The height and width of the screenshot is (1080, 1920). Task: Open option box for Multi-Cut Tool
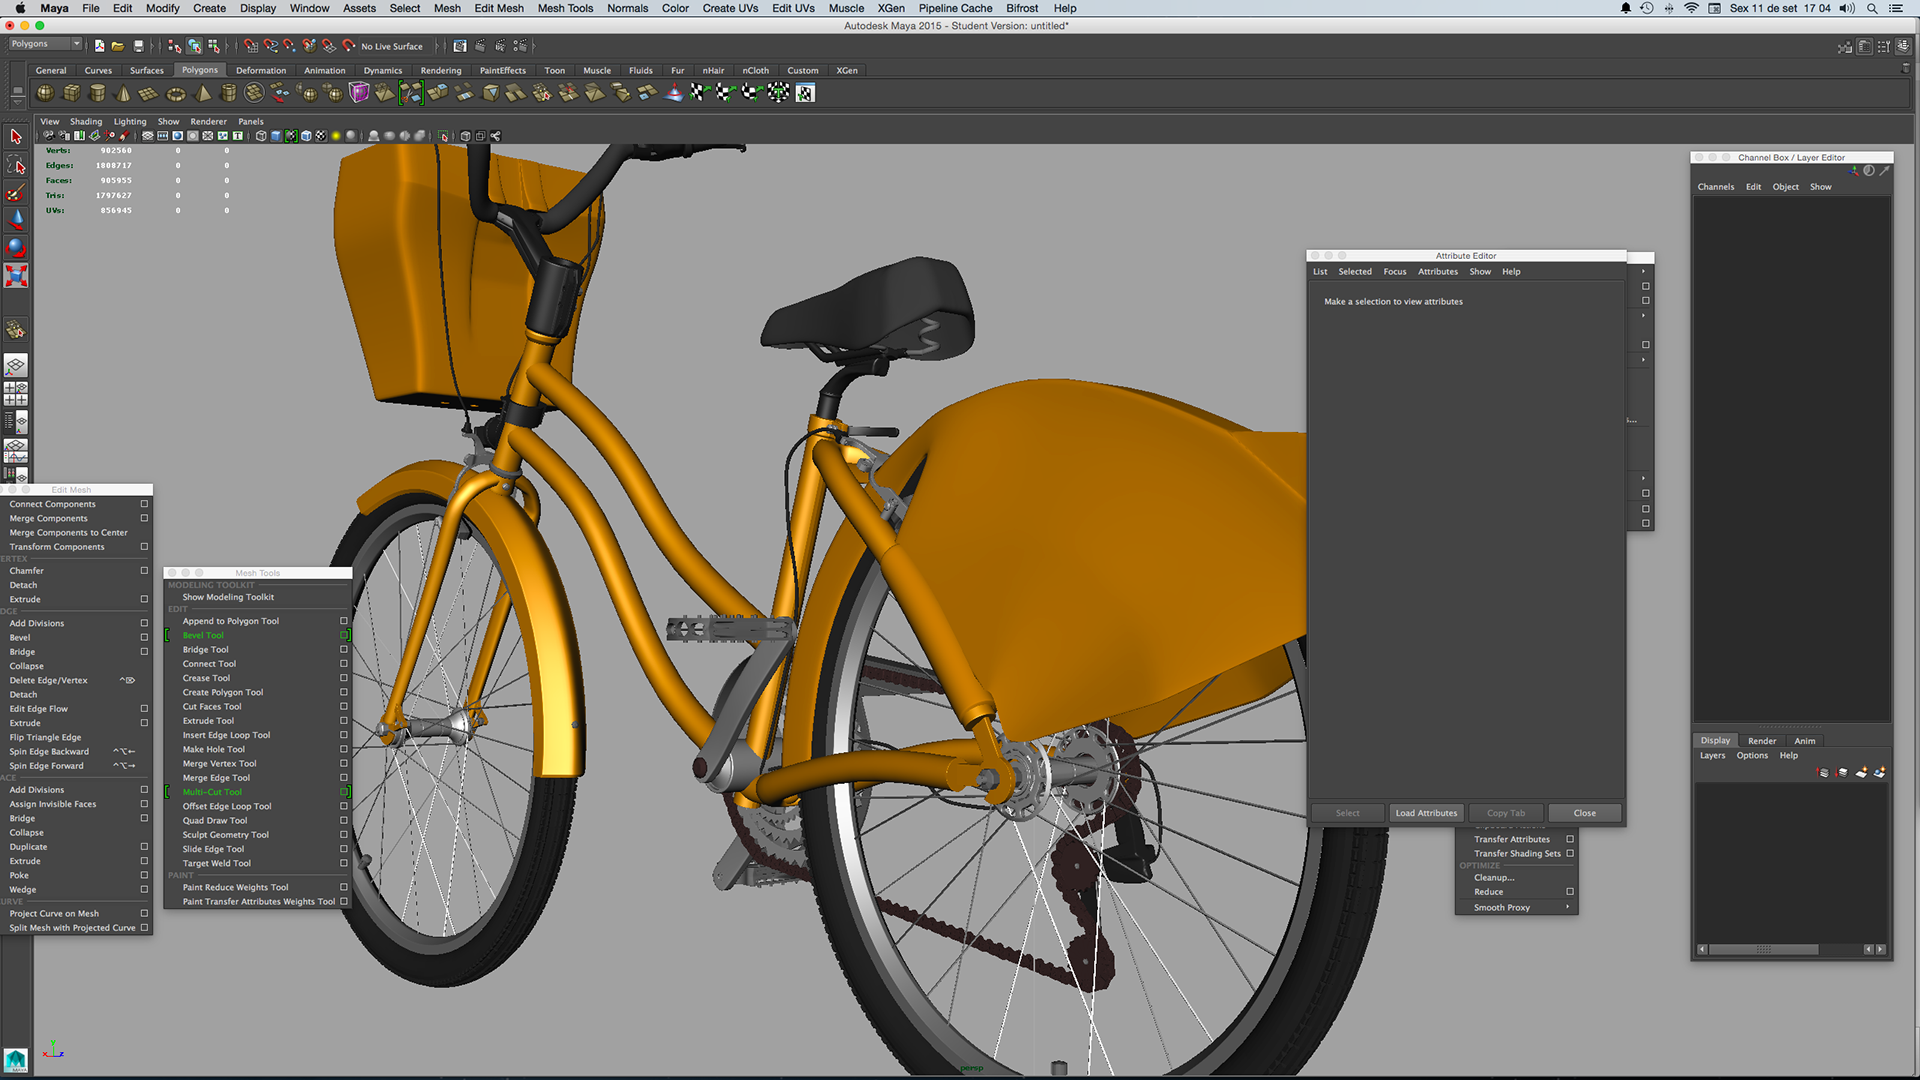point(344,792)
